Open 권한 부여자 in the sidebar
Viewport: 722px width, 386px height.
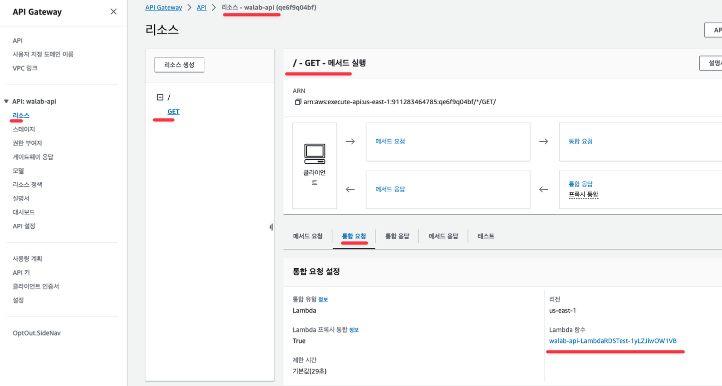pyautogui.click(x=27, y=143)
